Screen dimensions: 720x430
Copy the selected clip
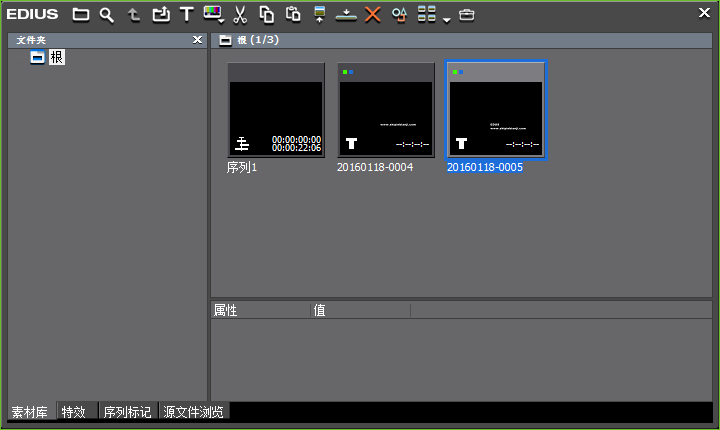[x=266, y=15]
